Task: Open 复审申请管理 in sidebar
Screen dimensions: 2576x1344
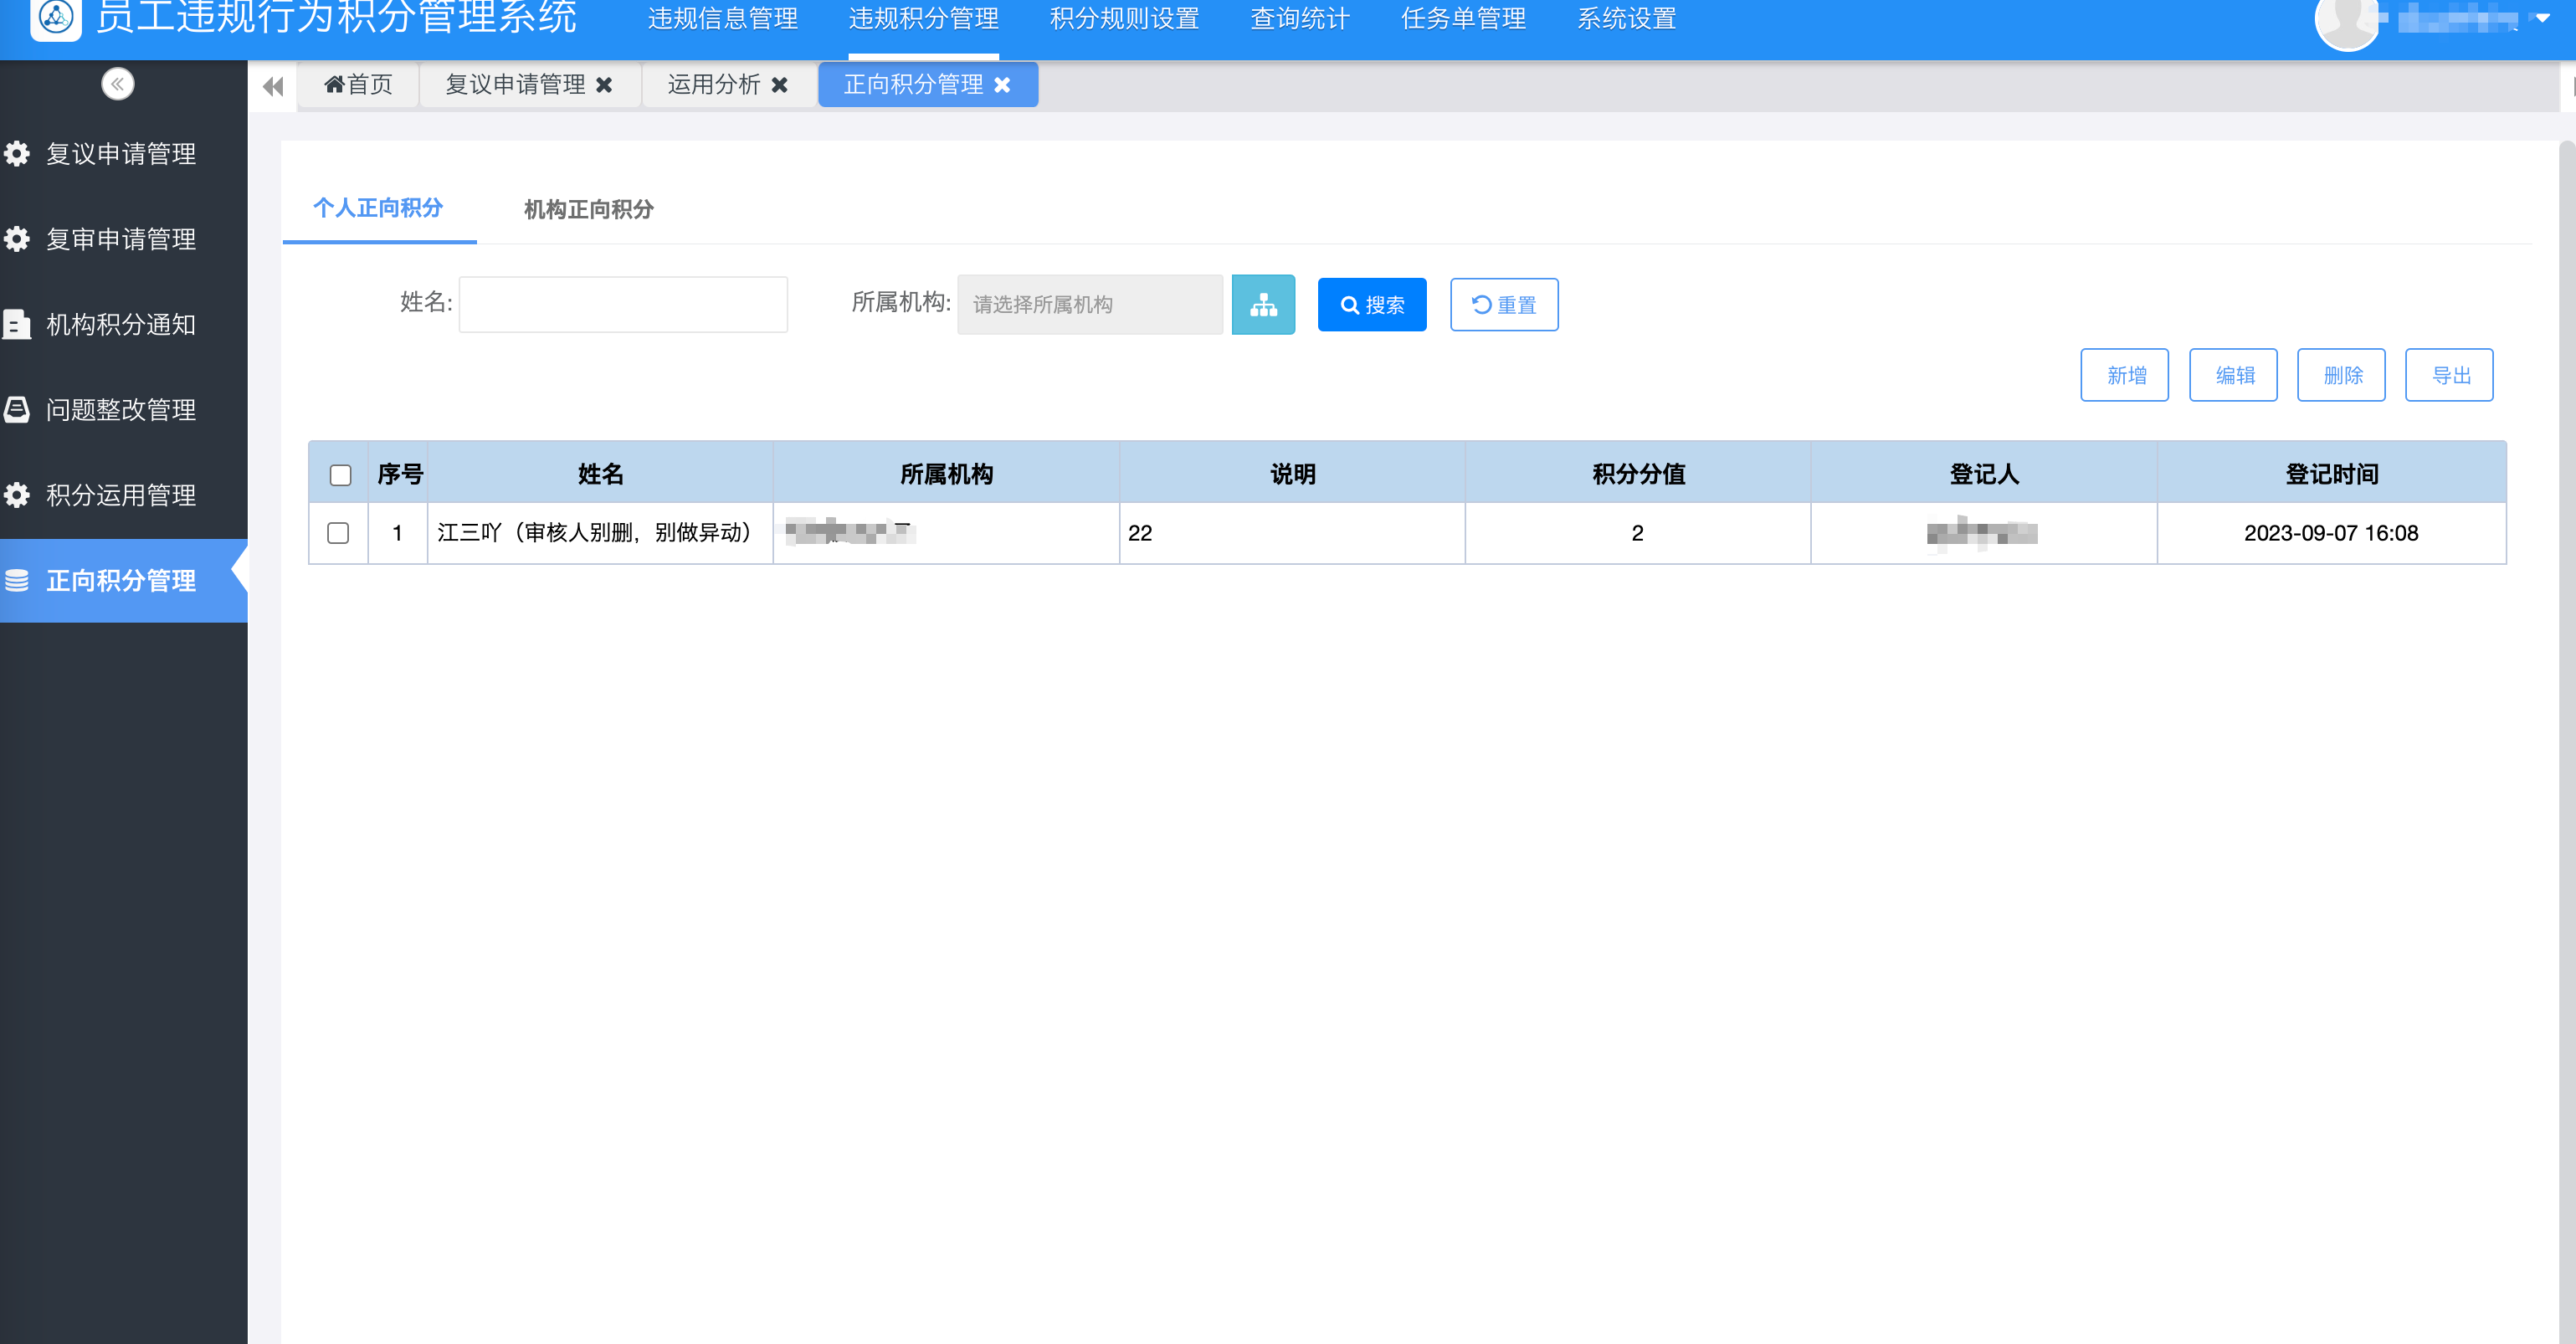Action: pos(121,239)
